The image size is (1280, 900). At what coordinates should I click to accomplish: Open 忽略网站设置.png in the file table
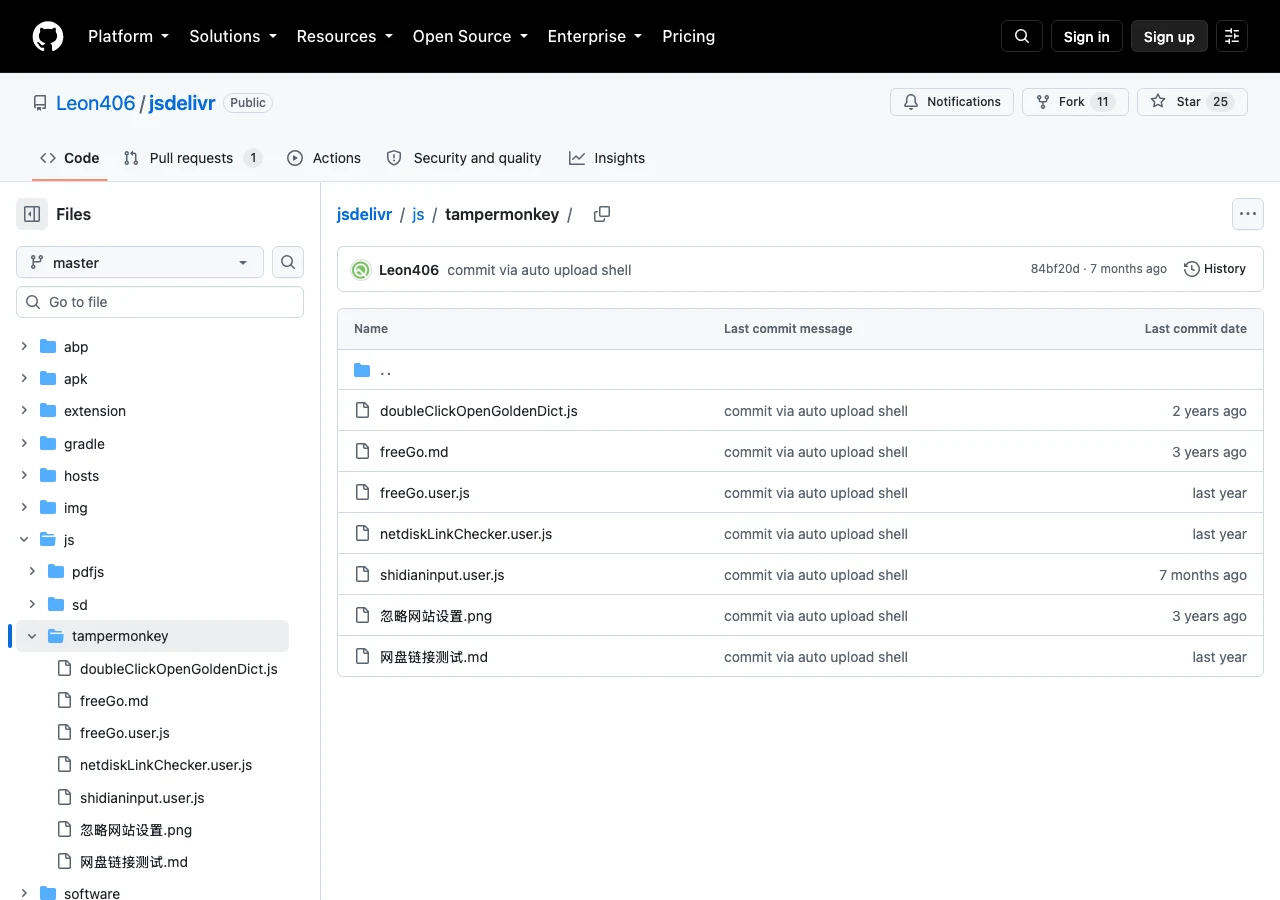436,616
